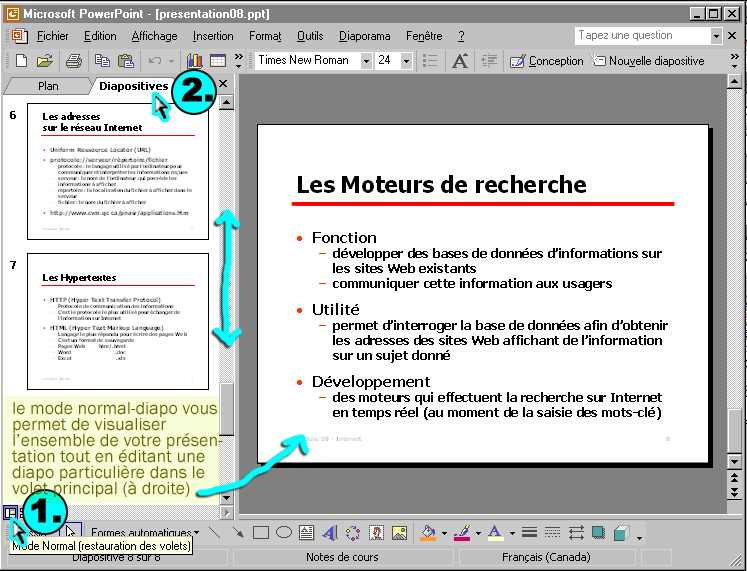The height and width of the screenshot is (571, 747).
Task: Switch to the Plan tab
Action: click(x=48, y=86)
